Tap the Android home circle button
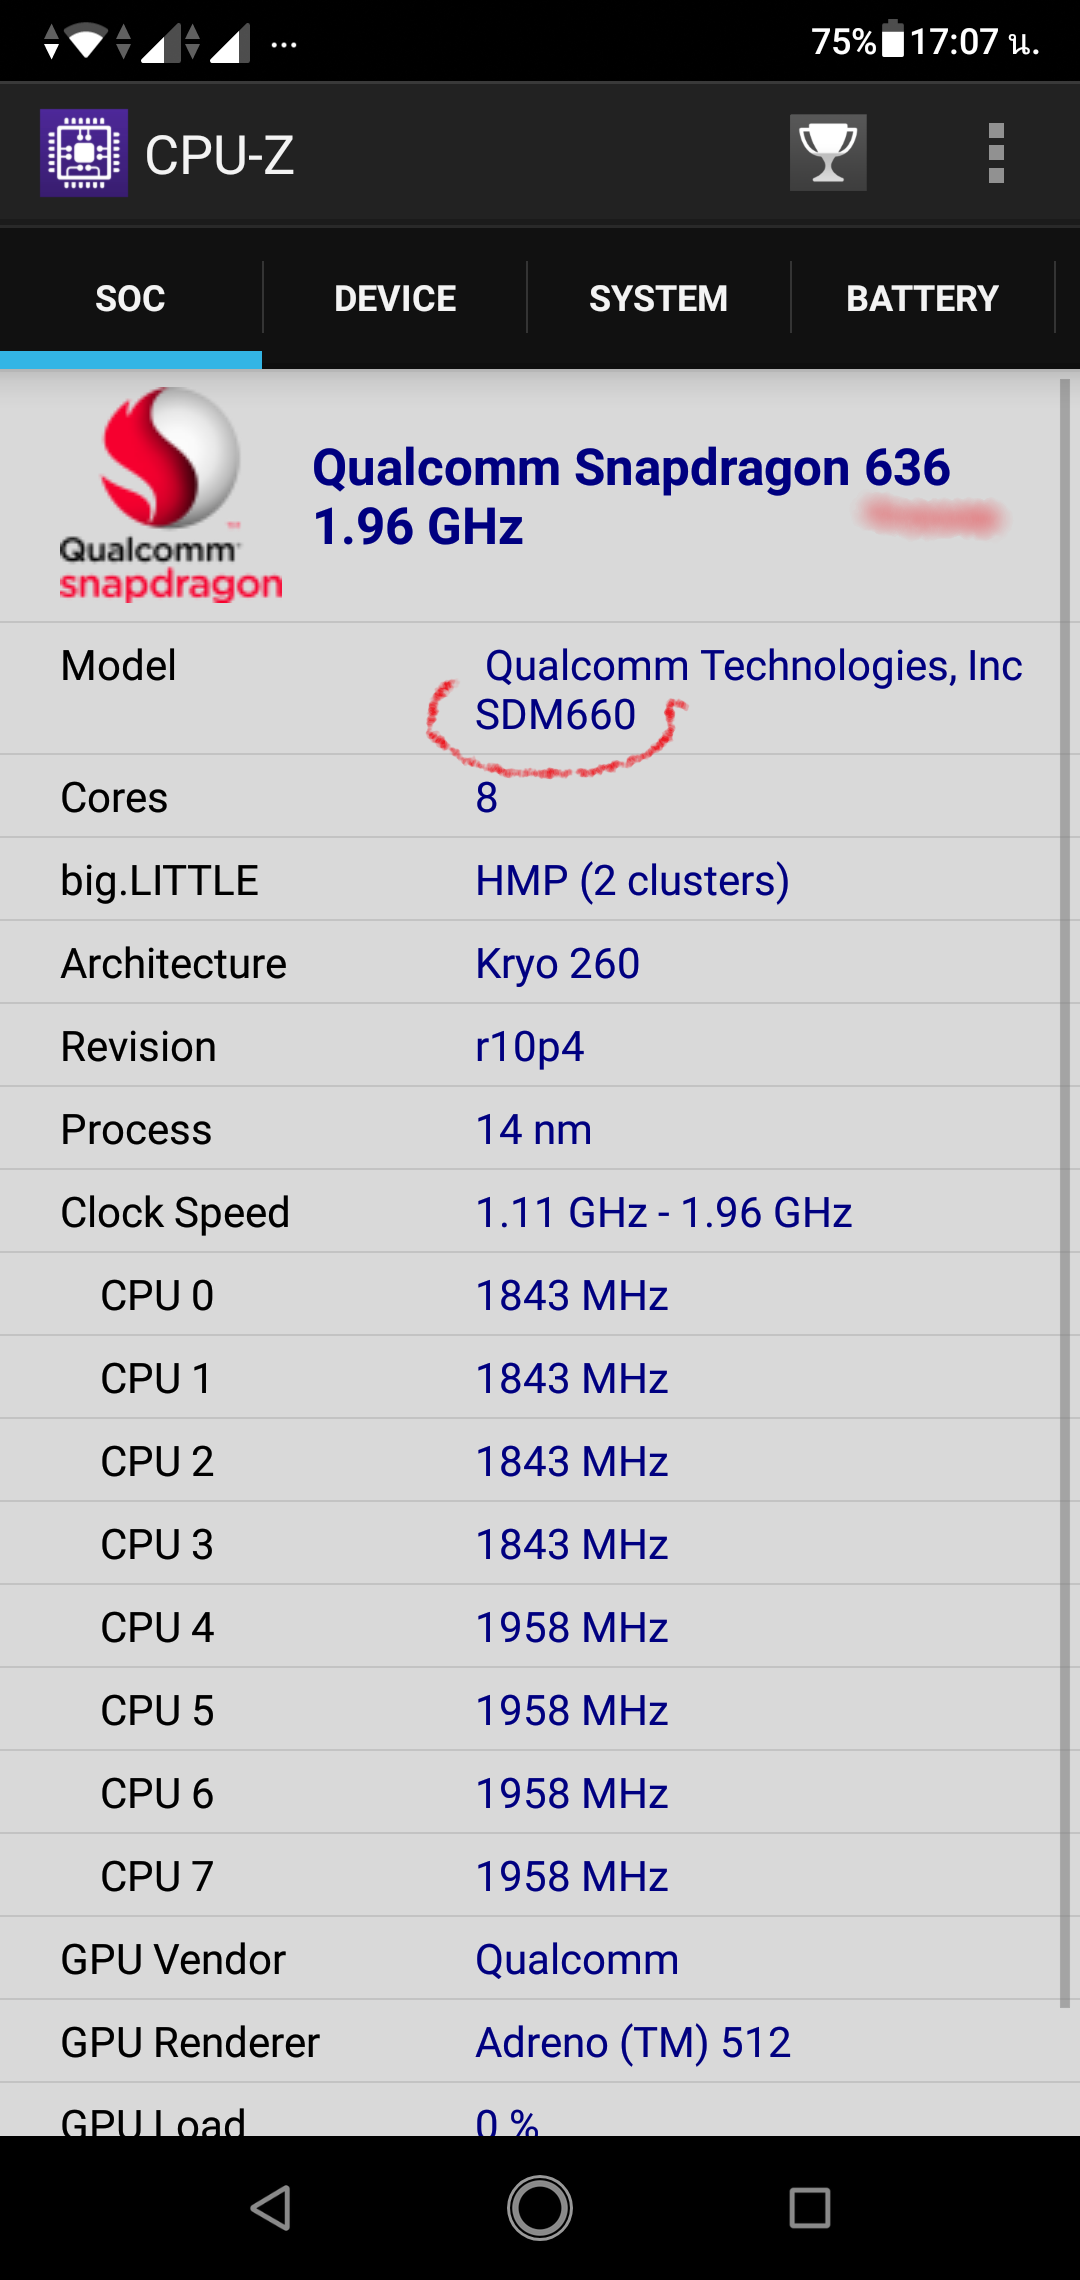1080x2280 pixels. point(540,2207)
